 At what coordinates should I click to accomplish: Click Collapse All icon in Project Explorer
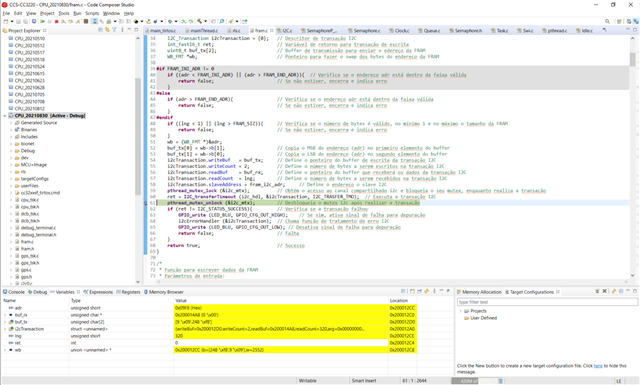(100, 30)
